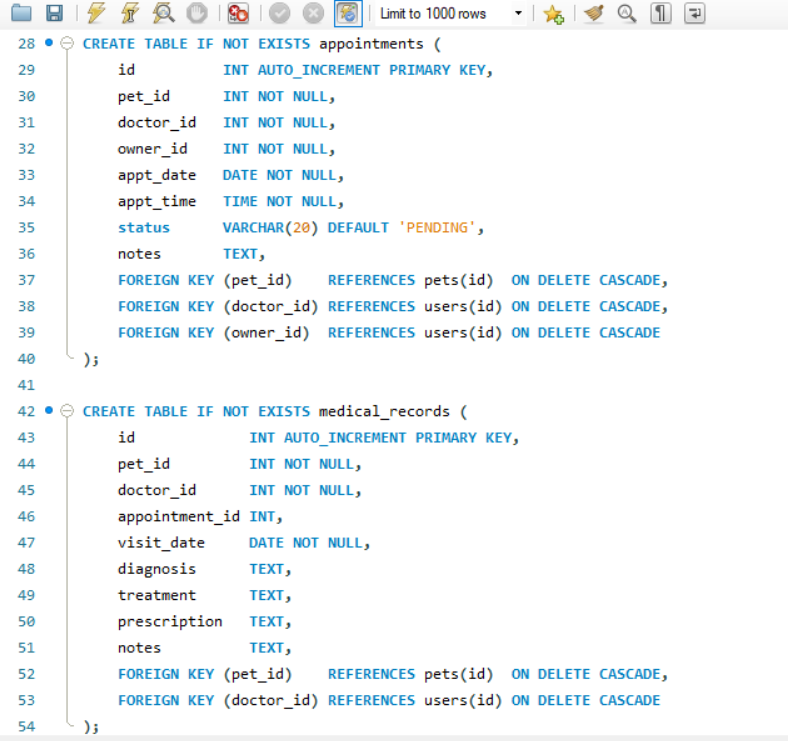This screenshot has width=788, height=741.
Task: Click closing parenthesis on line 54
Action: (87, 727)
